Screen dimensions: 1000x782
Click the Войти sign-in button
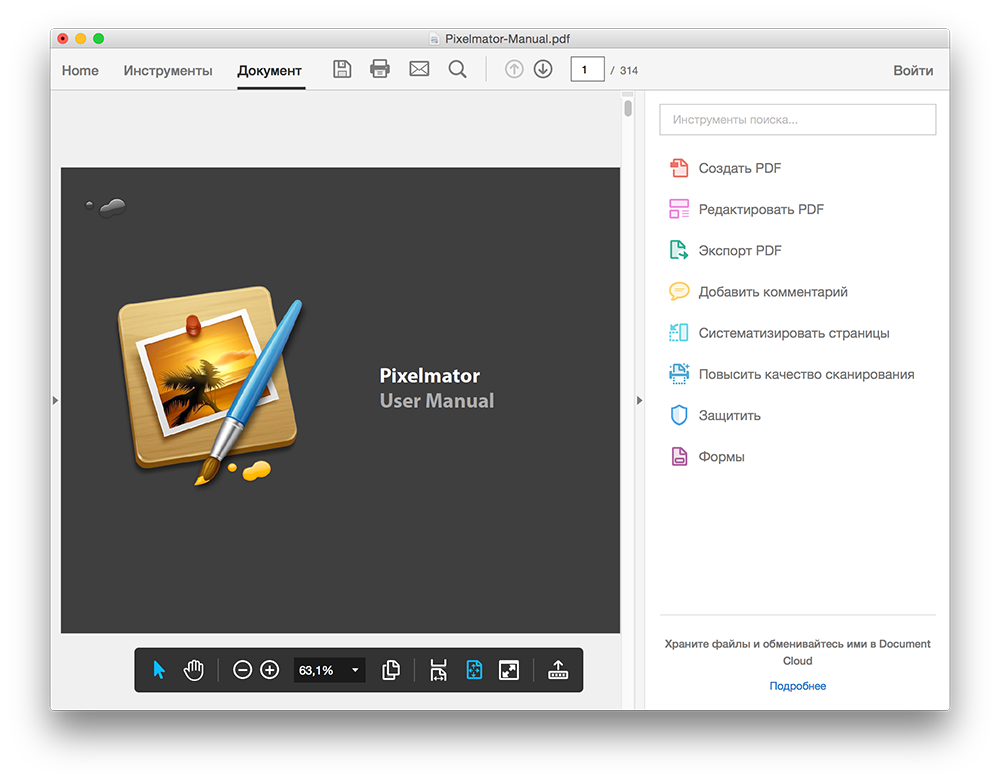click(913, 71)
